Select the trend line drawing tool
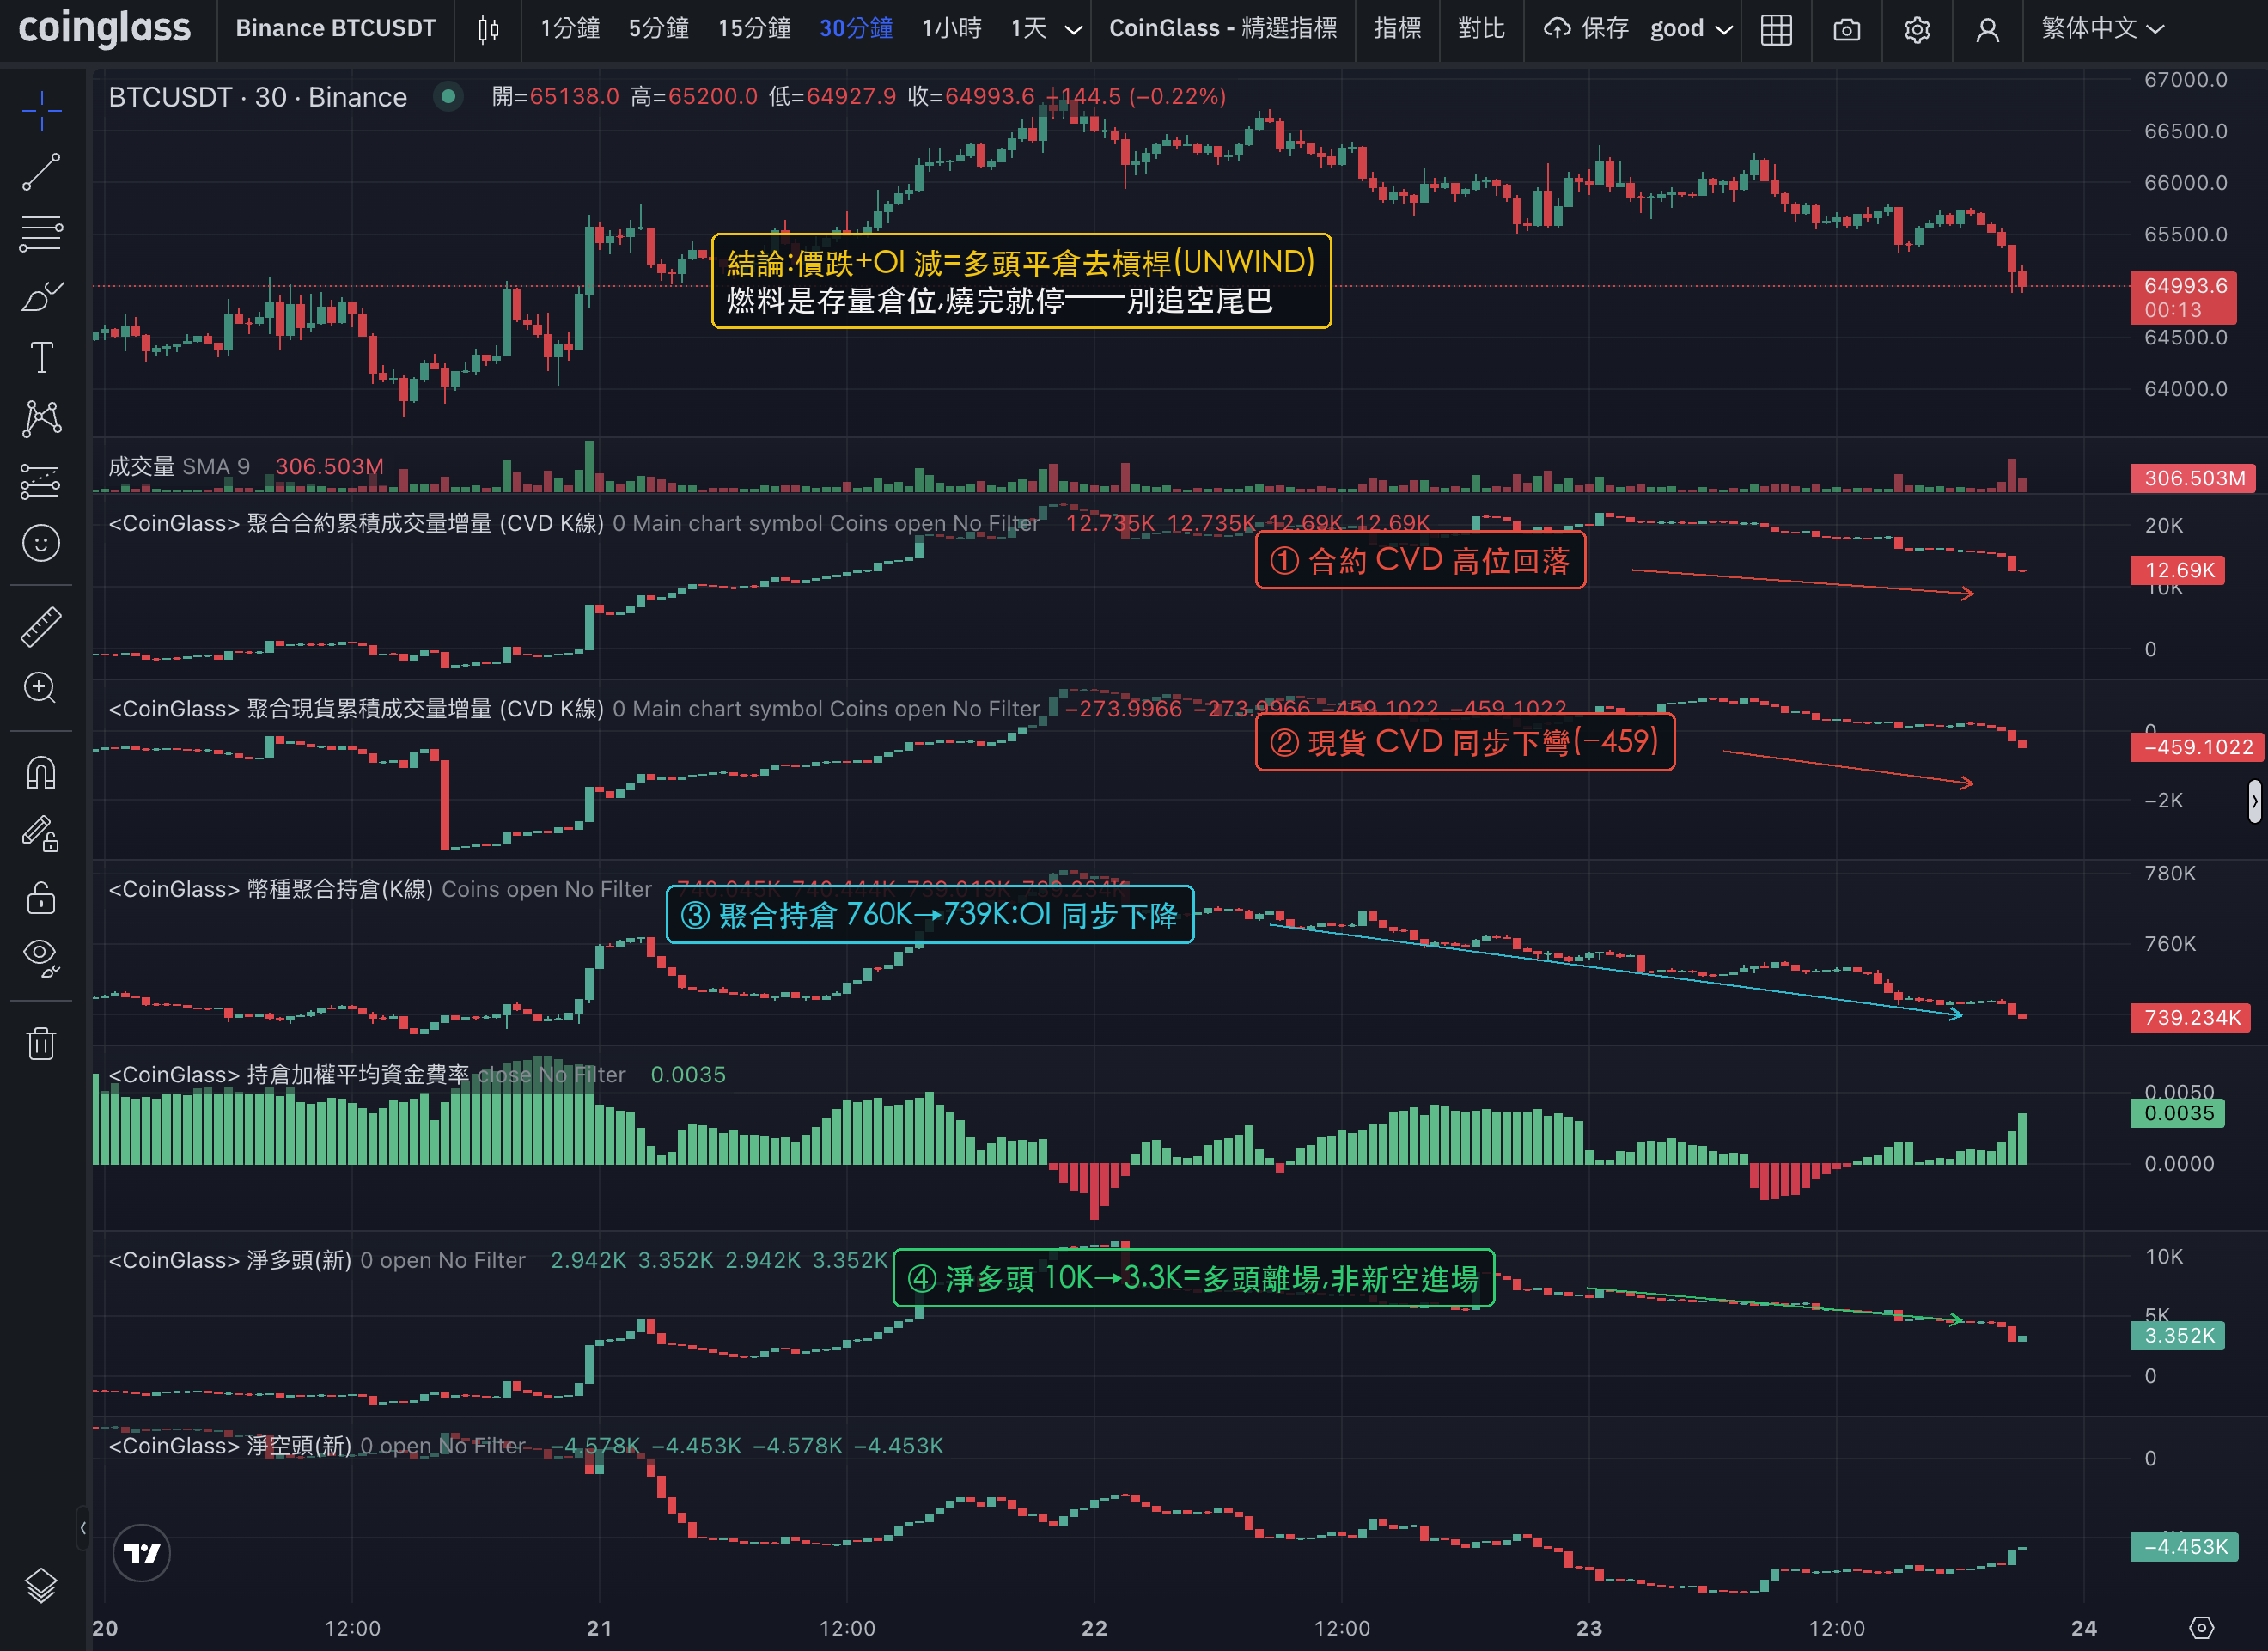2268x1651 pixels. [x=41, y=172]
